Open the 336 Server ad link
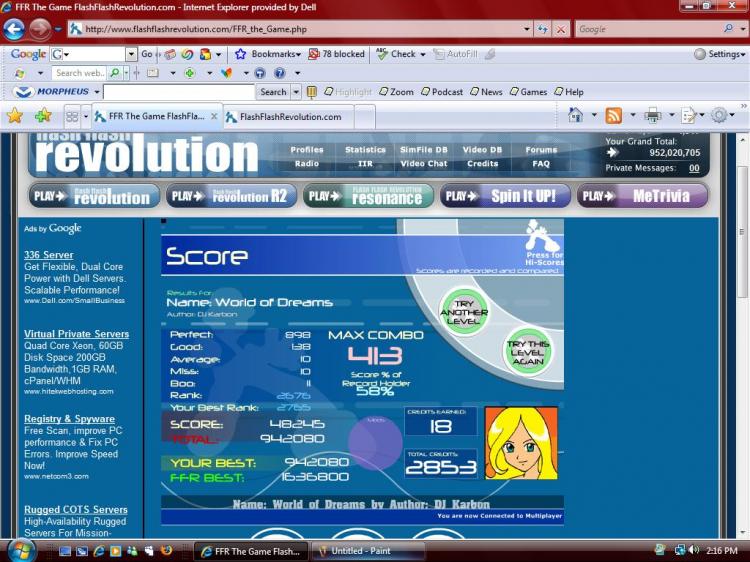The height and width of the screenshot is (562, 750). [49, 255]
